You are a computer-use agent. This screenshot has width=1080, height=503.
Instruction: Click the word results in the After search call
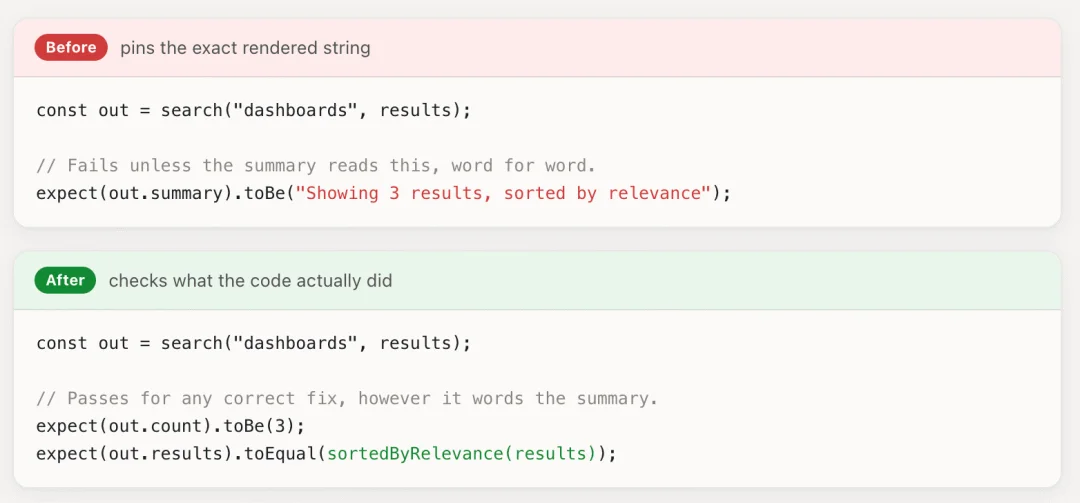click(x=416, y=343)
